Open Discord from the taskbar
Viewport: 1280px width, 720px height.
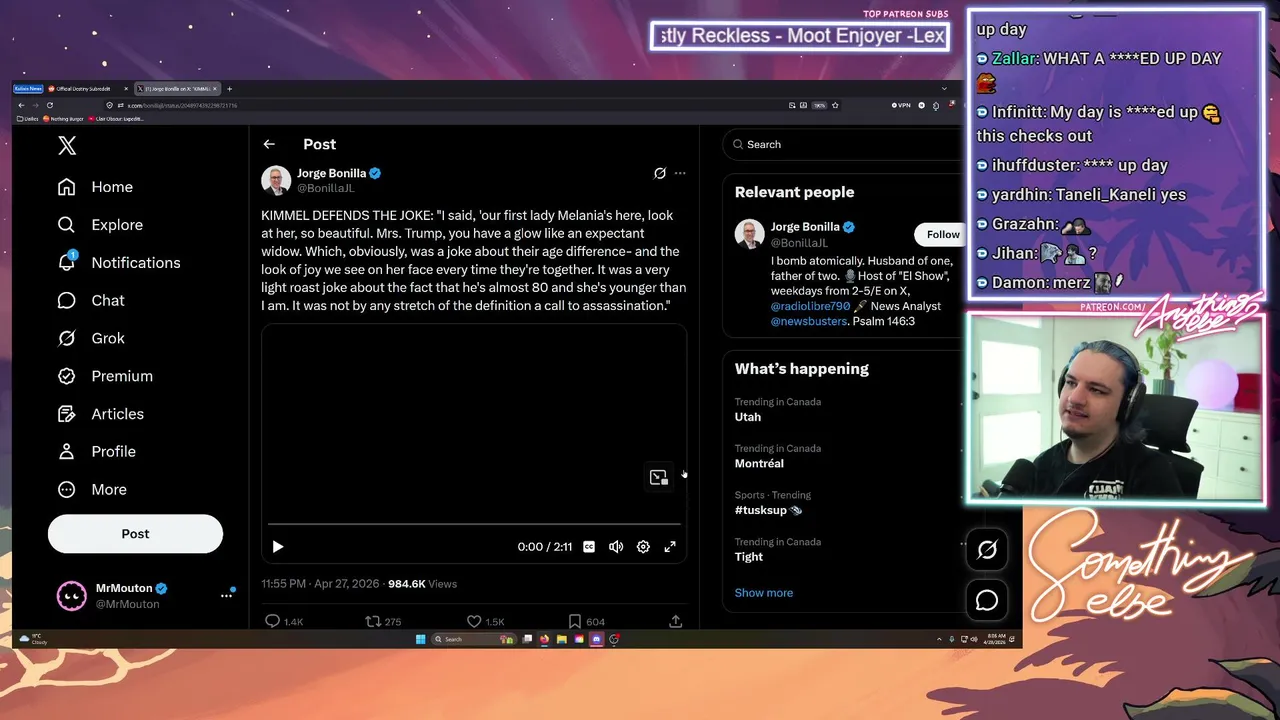pyautogui.click(x=597, y=639)
